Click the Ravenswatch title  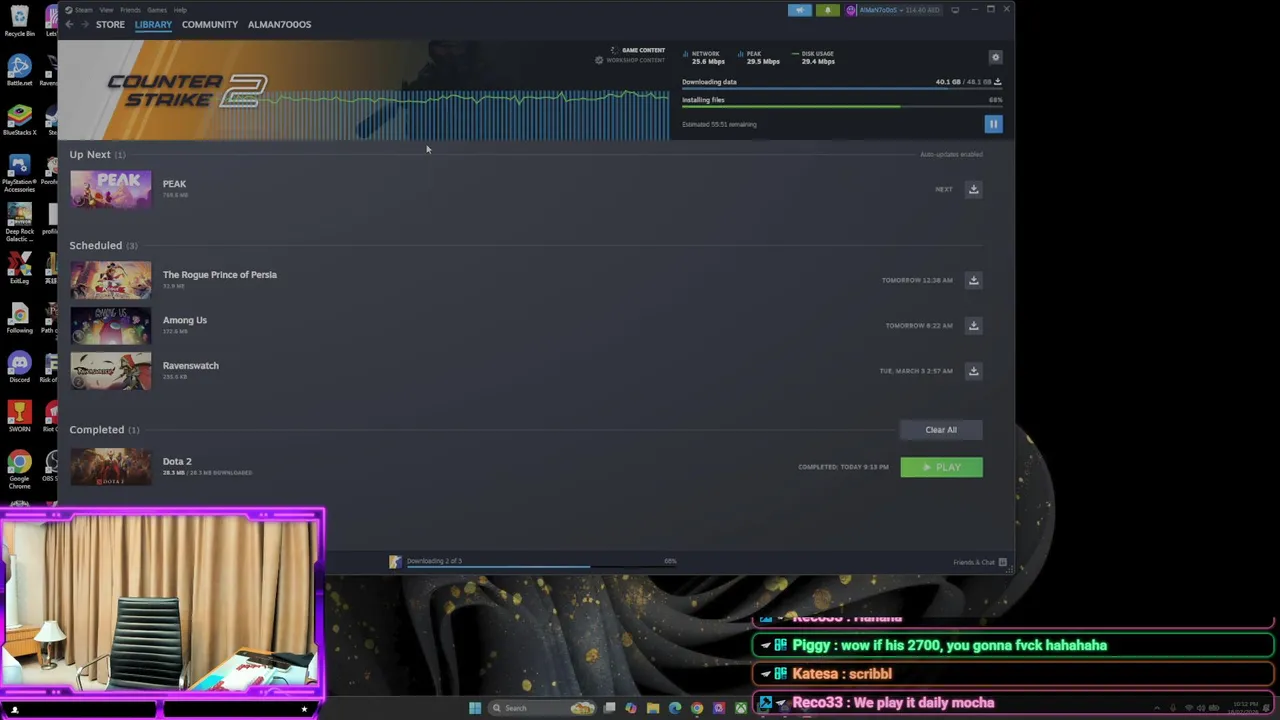pos(191,366)
